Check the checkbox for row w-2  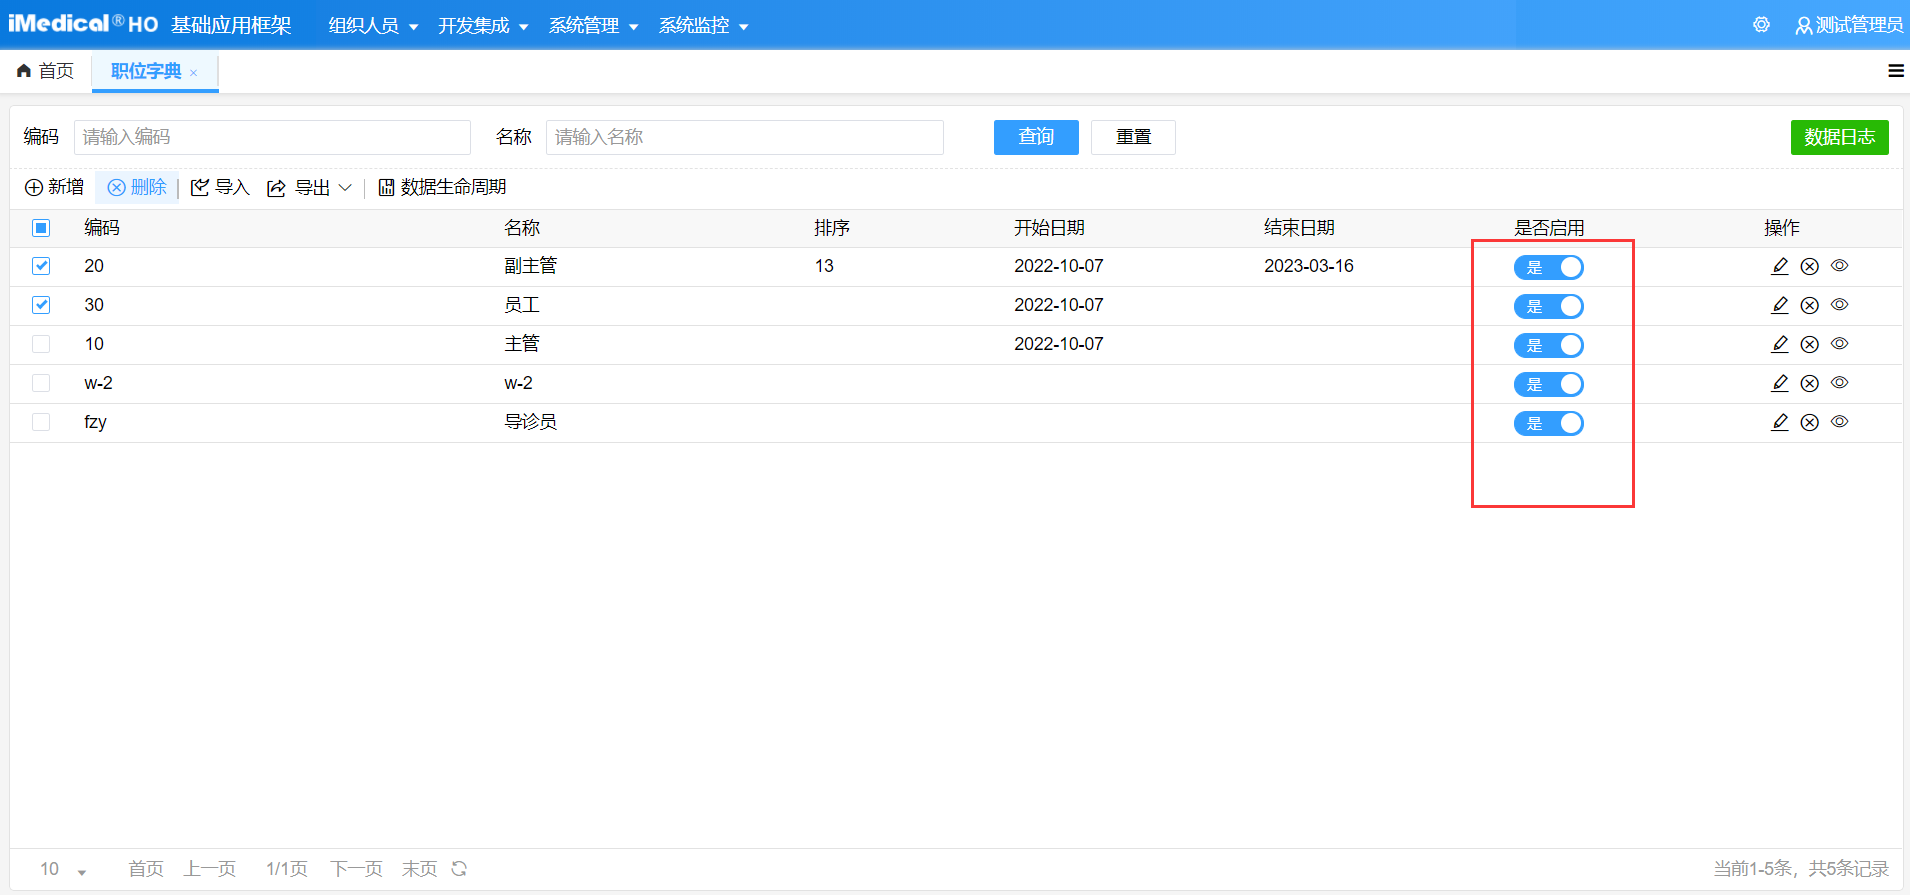tap(41, 383)
